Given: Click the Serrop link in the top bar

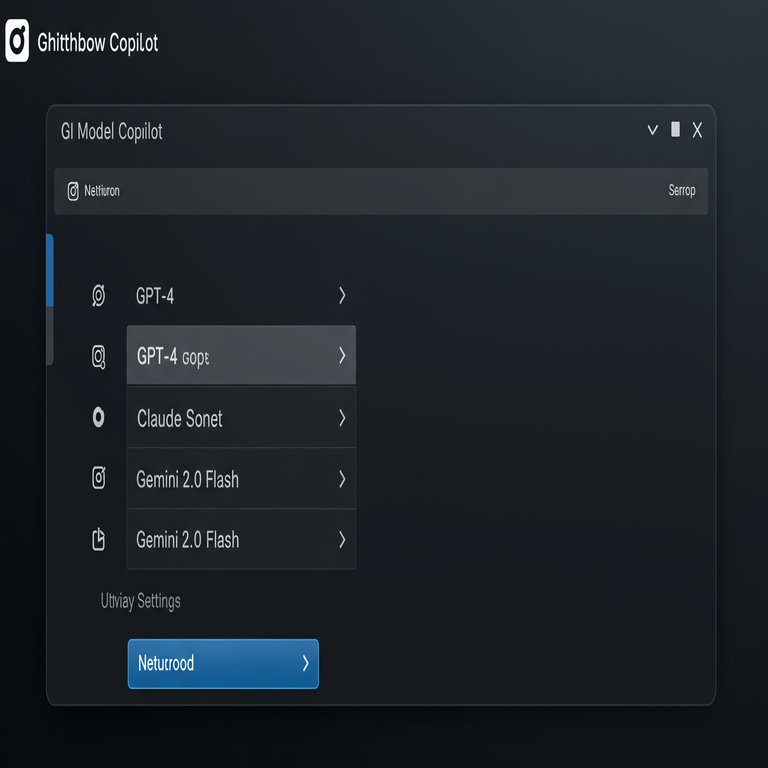Looking at the screenshot, I should [x=682, y=190].
